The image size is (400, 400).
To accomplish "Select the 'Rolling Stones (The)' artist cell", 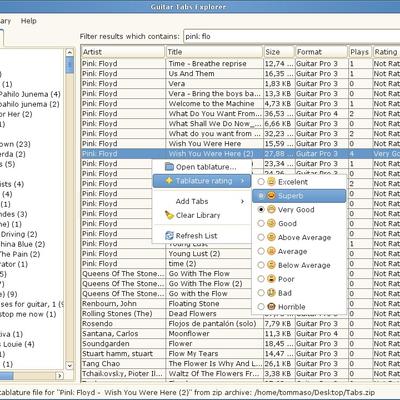I will click(x=123, y=314).
